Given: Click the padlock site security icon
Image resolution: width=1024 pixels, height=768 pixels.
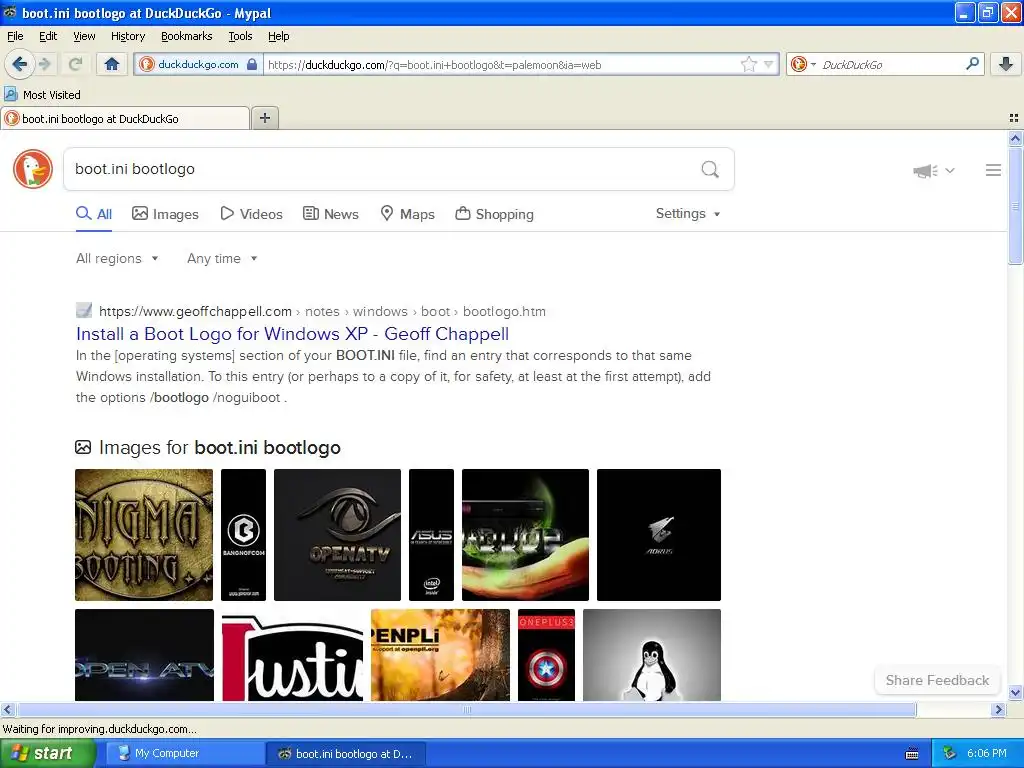Looking at the screenshot, I should (x=252, y=64).
